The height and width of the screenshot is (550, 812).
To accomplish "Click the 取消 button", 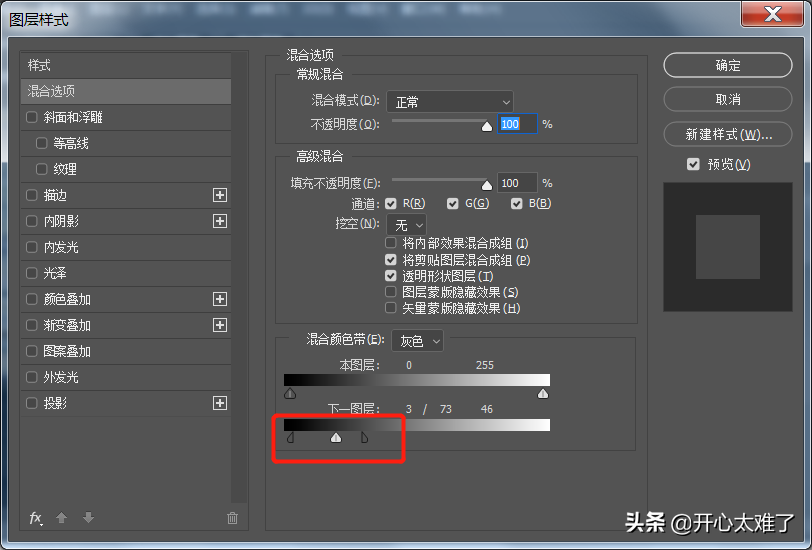I will coord(728,99).
